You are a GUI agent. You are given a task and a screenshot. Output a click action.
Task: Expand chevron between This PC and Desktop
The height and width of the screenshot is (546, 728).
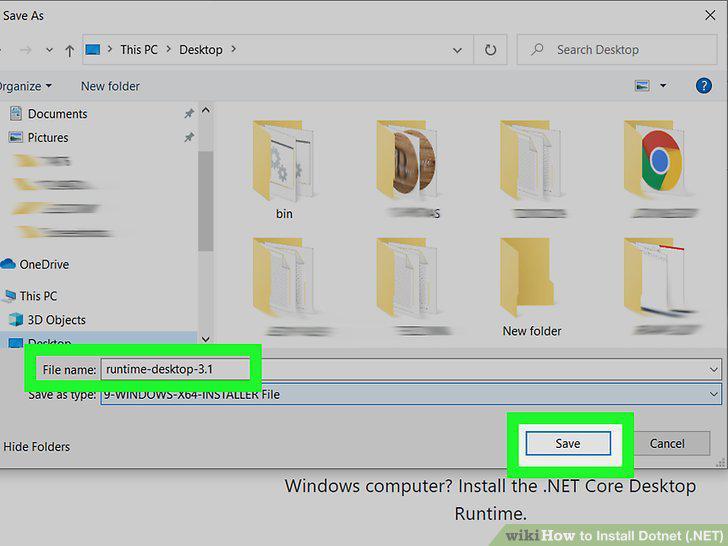pyautogui.click(x=169, y=49)
